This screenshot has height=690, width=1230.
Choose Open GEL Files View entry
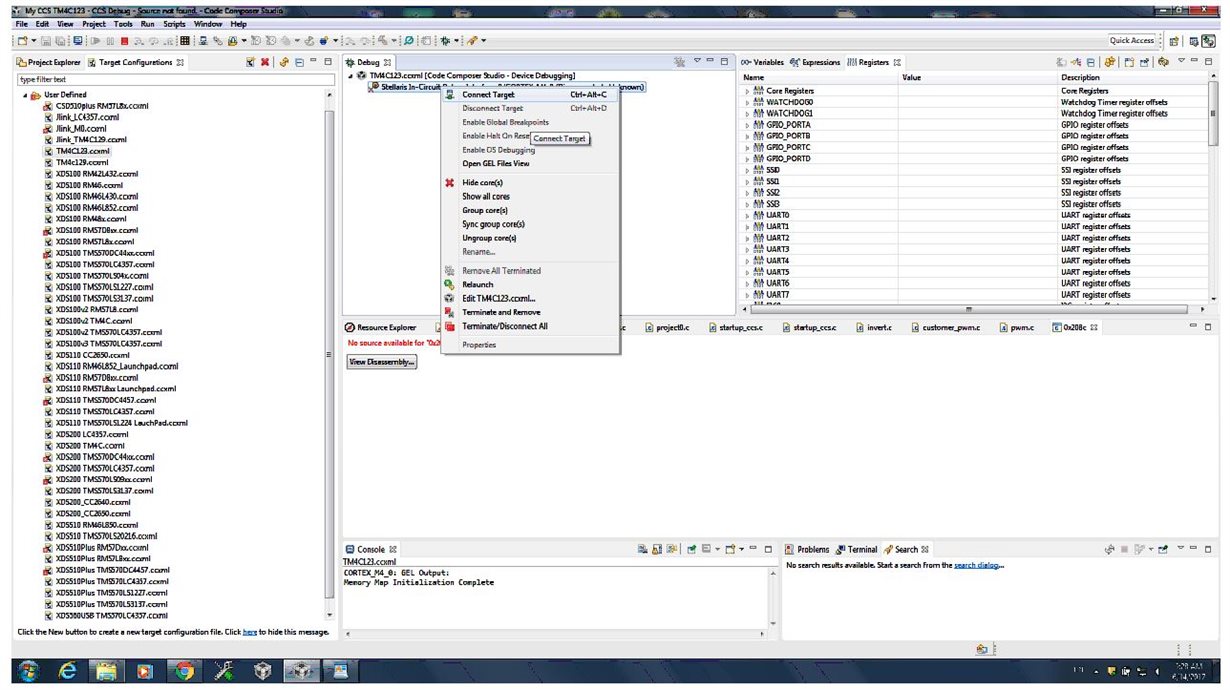(x=530, y=163)
